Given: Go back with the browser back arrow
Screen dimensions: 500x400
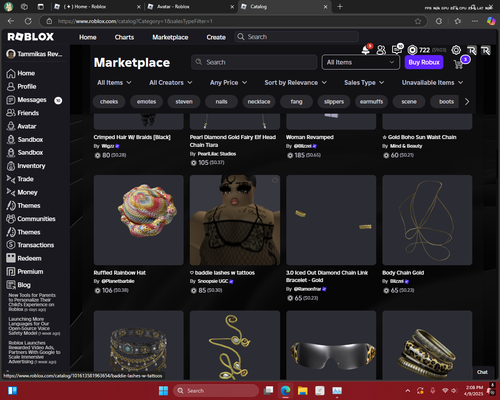Looking at the screenshot, I should (x=11, y=21).
